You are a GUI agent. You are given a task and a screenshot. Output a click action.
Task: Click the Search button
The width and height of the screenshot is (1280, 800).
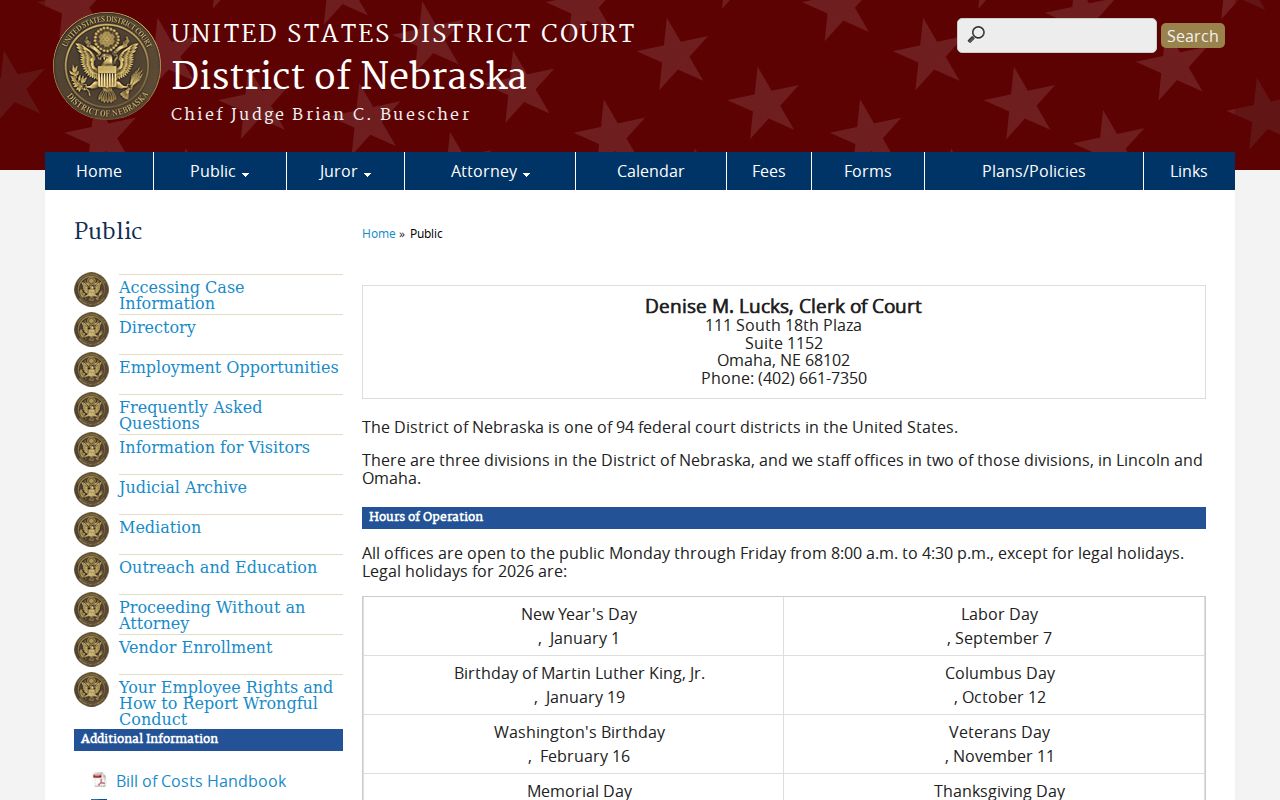1193,36
